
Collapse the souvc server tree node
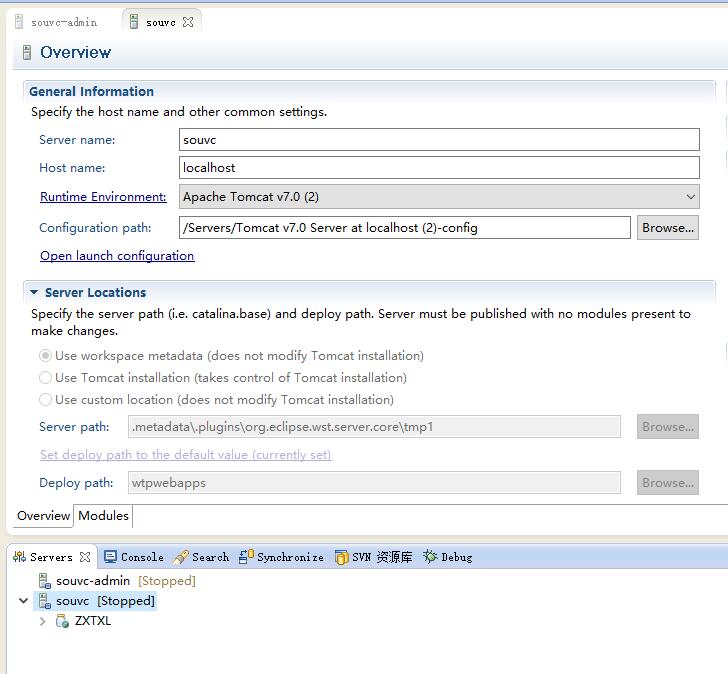23,601
